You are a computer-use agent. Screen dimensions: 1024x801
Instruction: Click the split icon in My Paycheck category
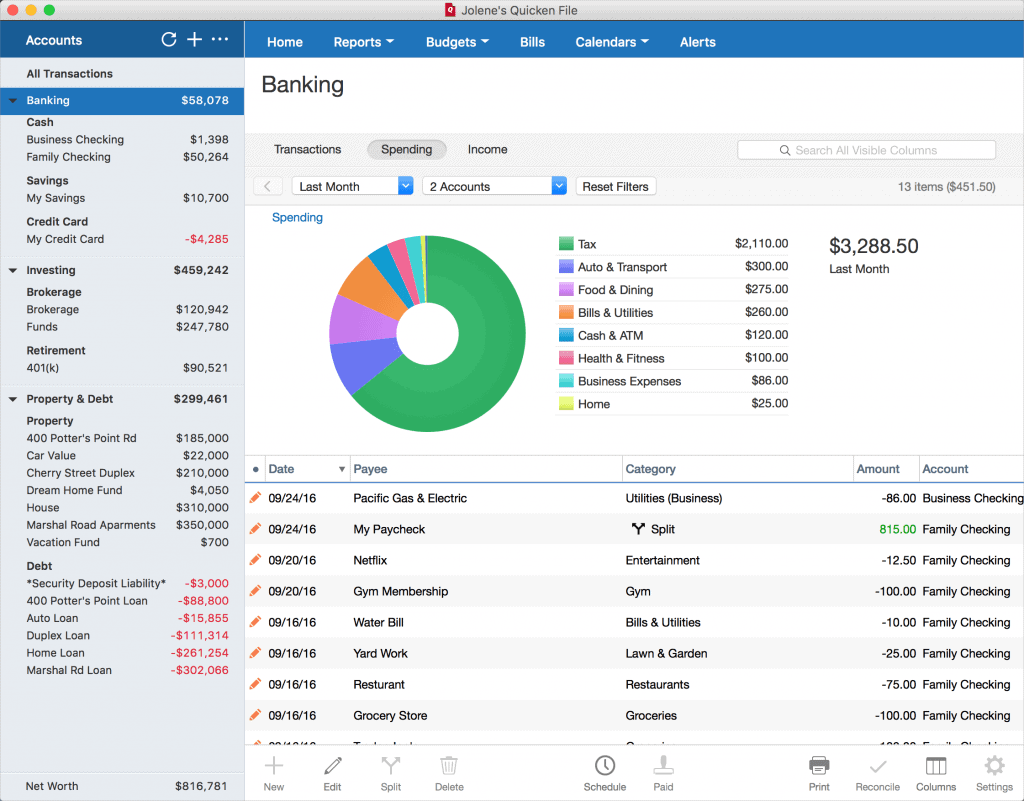(638, 529)
